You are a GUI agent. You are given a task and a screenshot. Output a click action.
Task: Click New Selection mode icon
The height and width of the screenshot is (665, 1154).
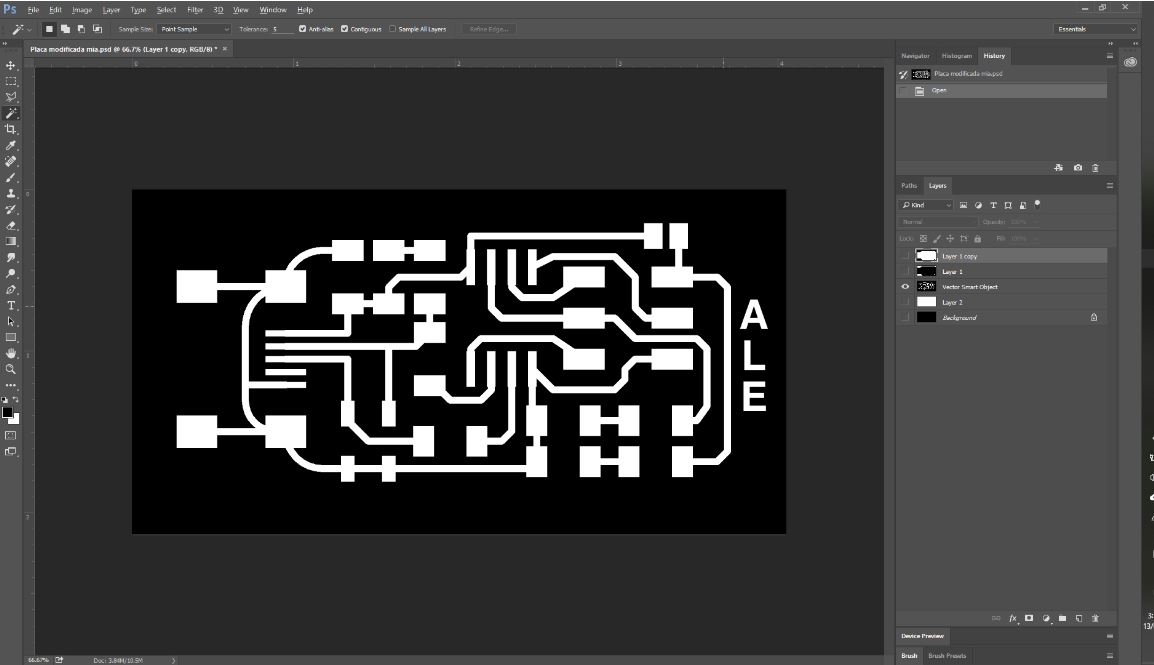click(x=49, y=29)
